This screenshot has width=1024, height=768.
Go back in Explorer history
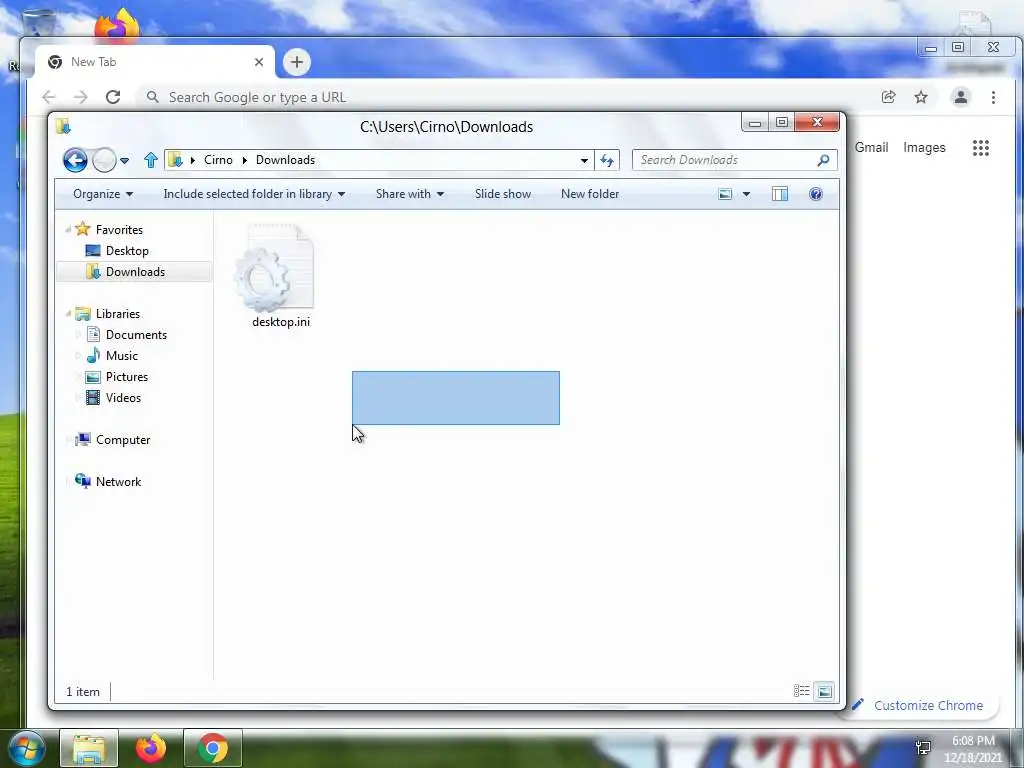(75, 160)
